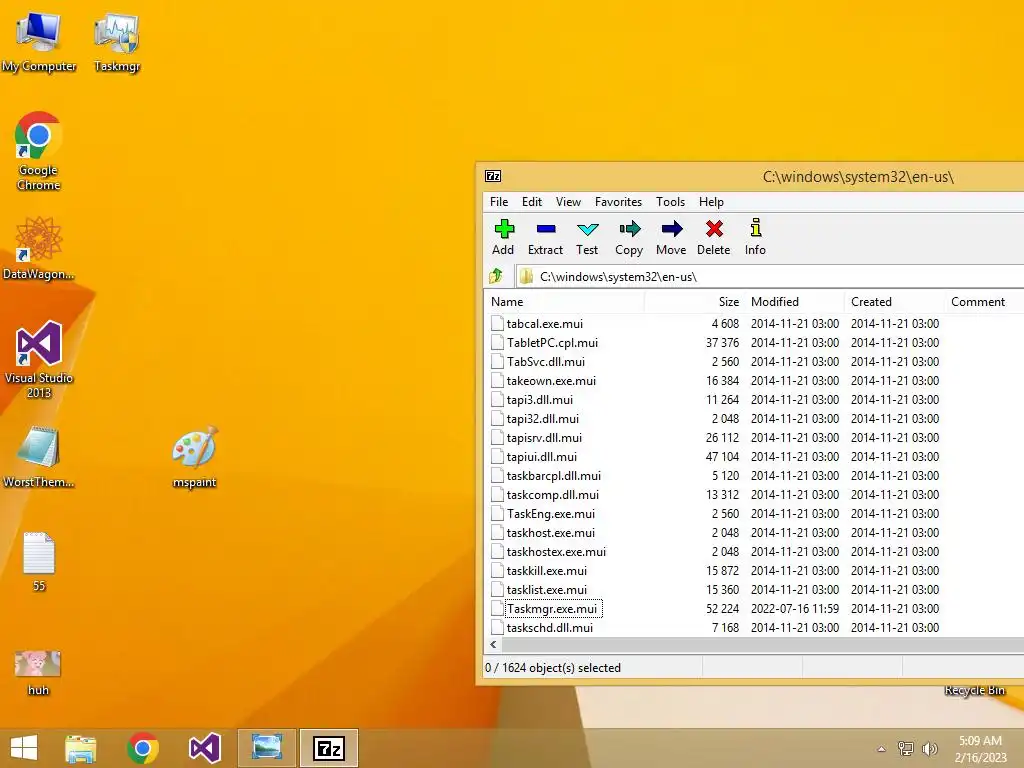Select the WorstThem notepad desktop icon
The width and height of the screenshot is (1024, 768).
39,457
